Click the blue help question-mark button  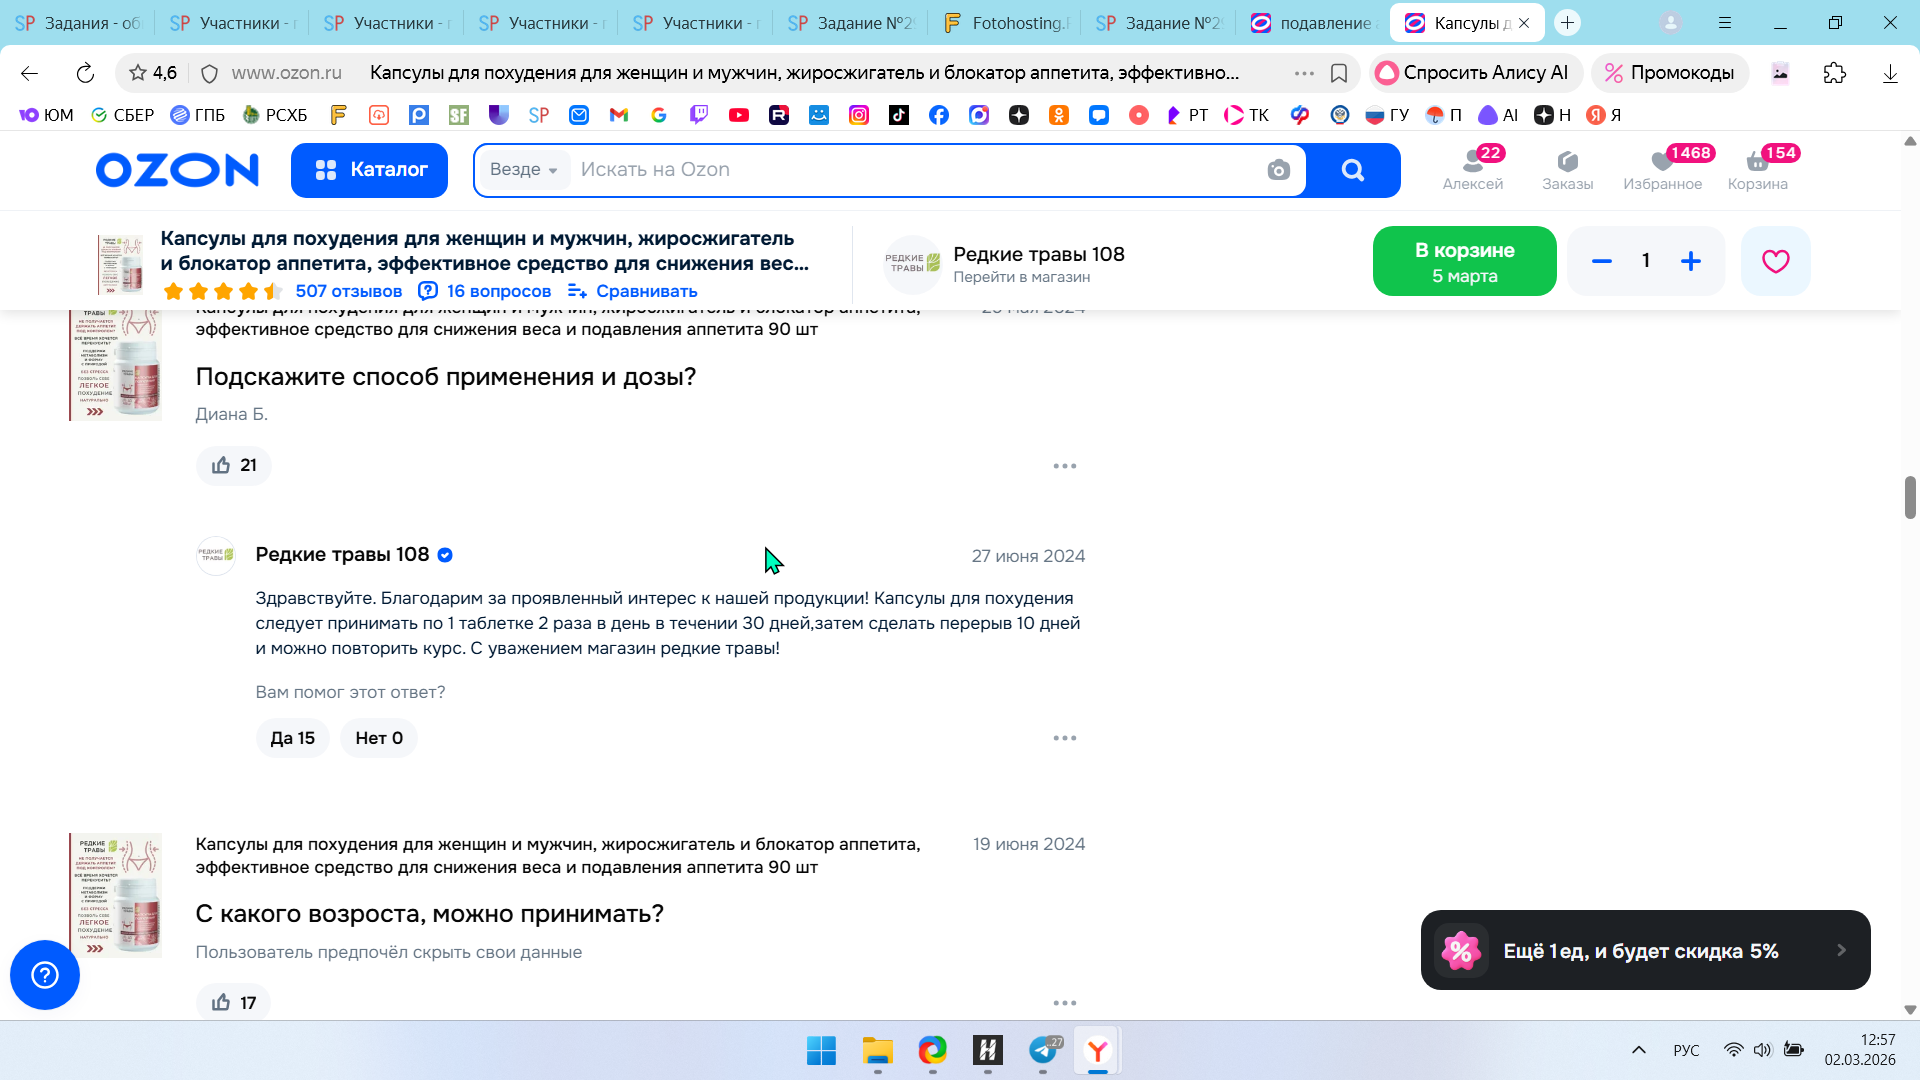(45, 975)
